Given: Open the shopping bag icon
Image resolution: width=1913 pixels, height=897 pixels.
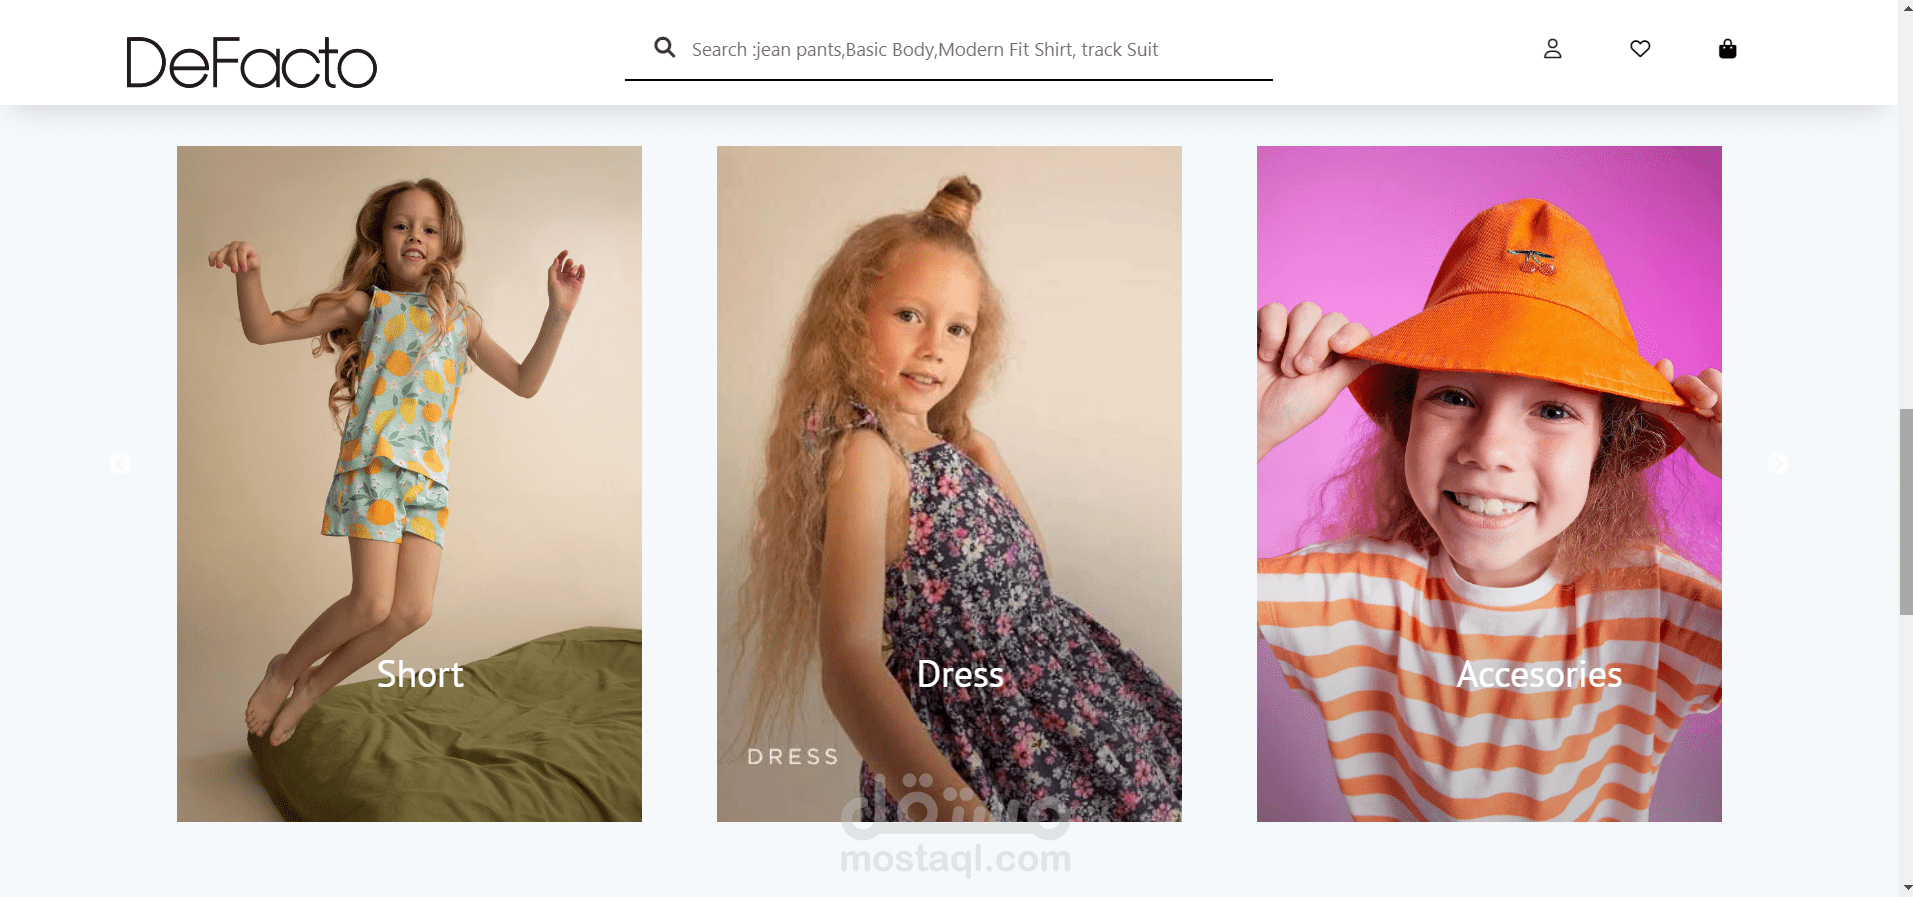Looking at the screenshot, I should point(1727,48).
